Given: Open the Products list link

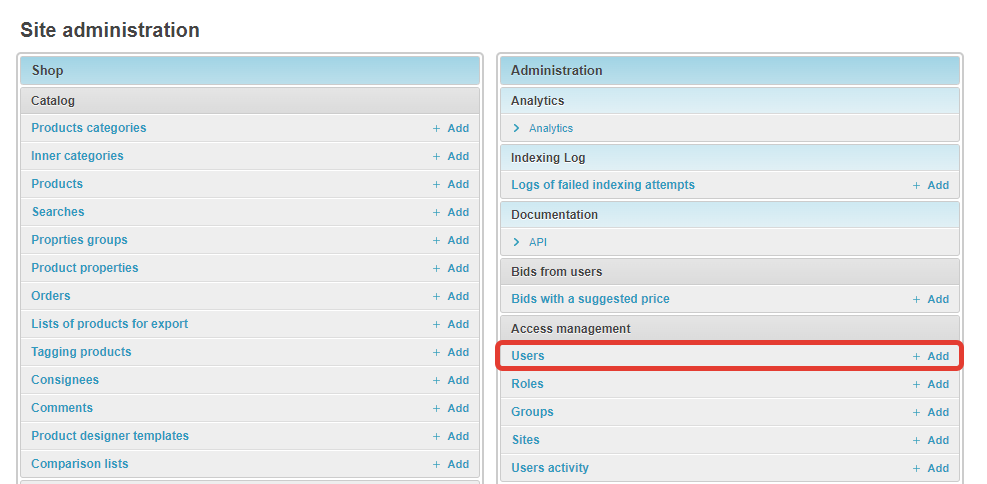Looking at the screenshot, I should coord(57,184).
